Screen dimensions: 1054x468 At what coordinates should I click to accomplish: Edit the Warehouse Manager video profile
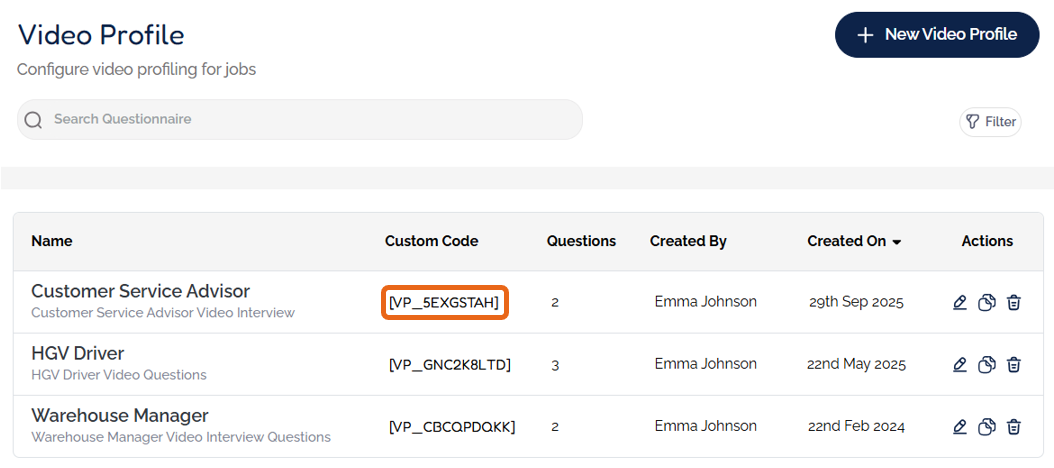960,426
